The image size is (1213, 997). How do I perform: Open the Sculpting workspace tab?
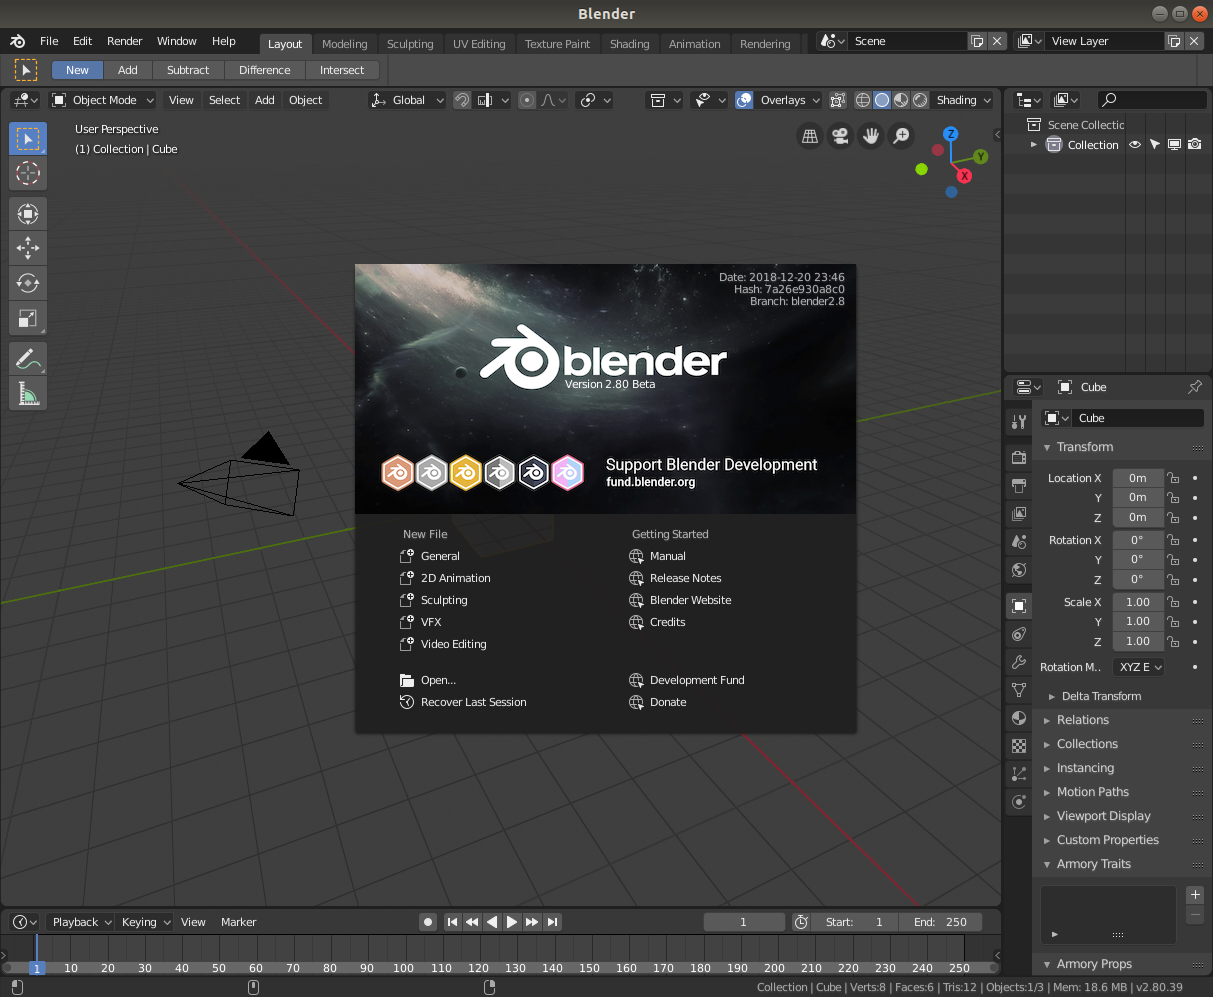pos(409,44)
